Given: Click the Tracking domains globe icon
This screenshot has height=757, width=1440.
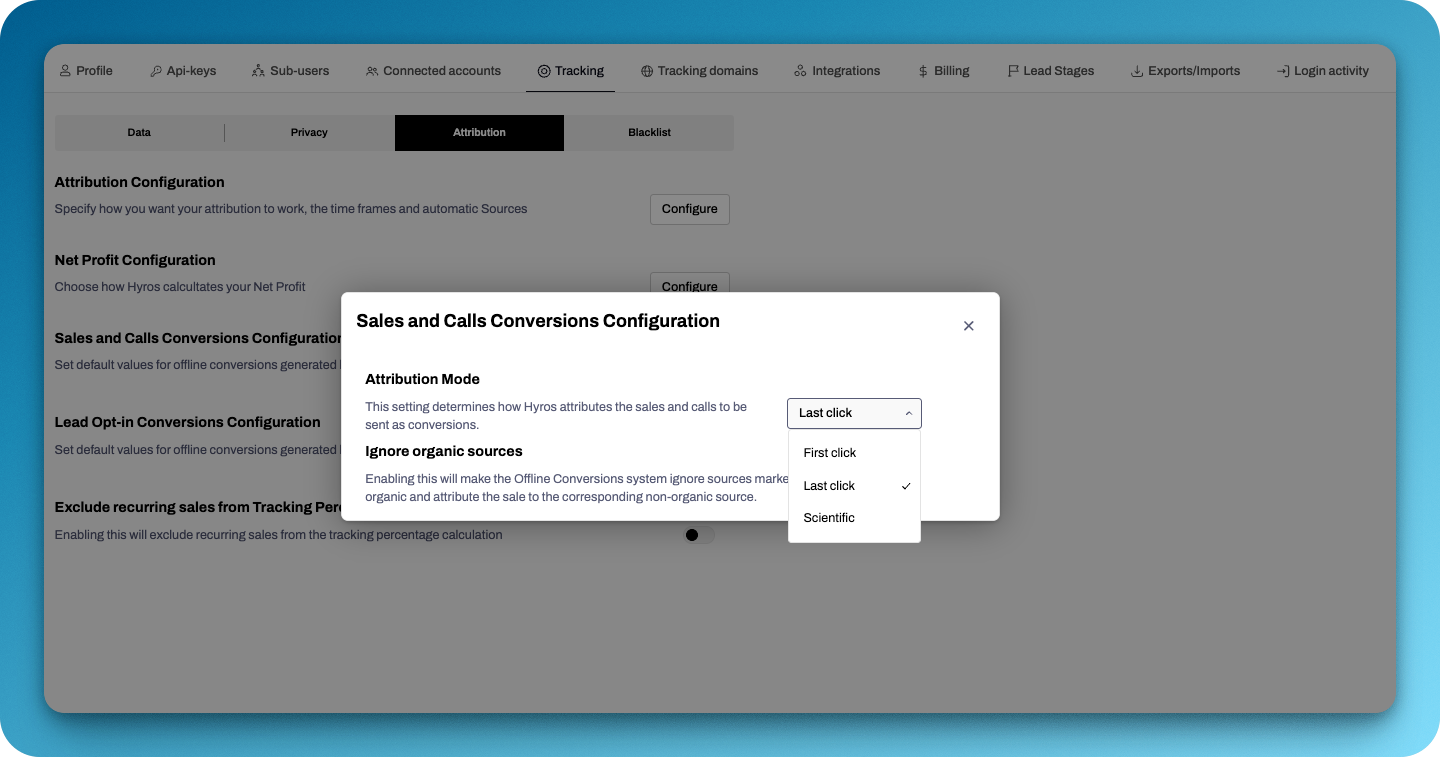Looking at the screenshot, I should [x=647, y=71].
